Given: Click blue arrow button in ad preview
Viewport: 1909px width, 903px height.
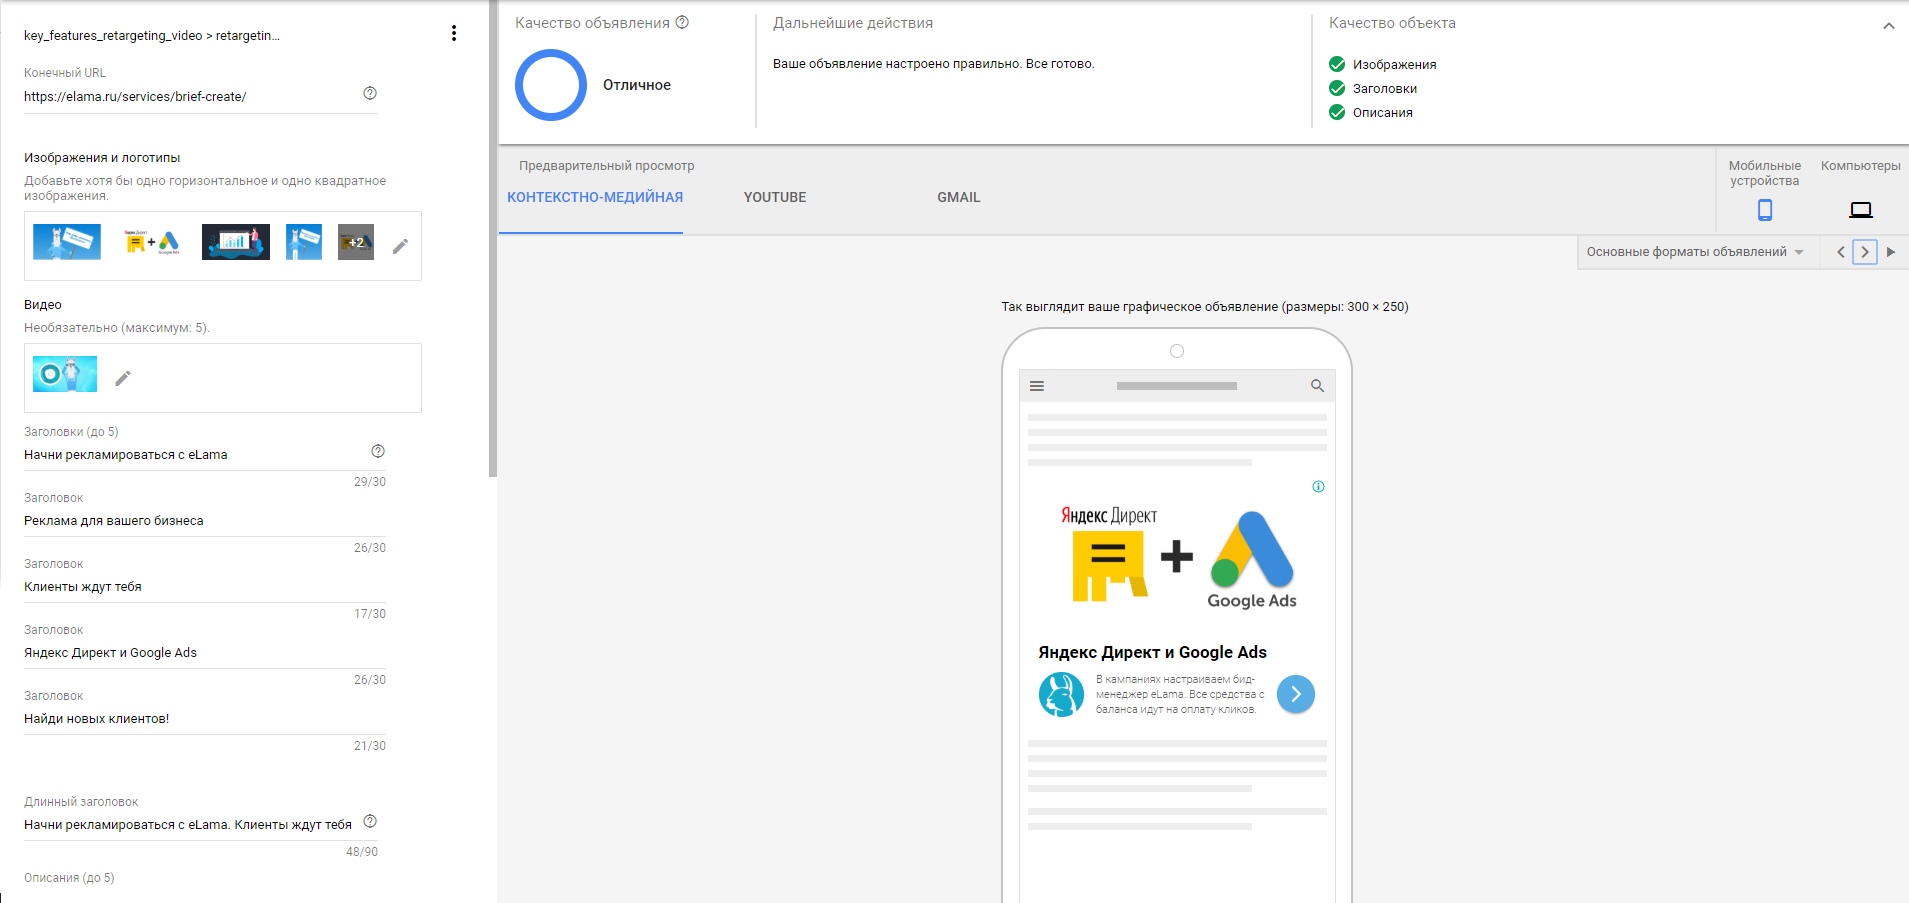Looking at the screenshot, I should pyautogui.click(x=1295, y=694).
